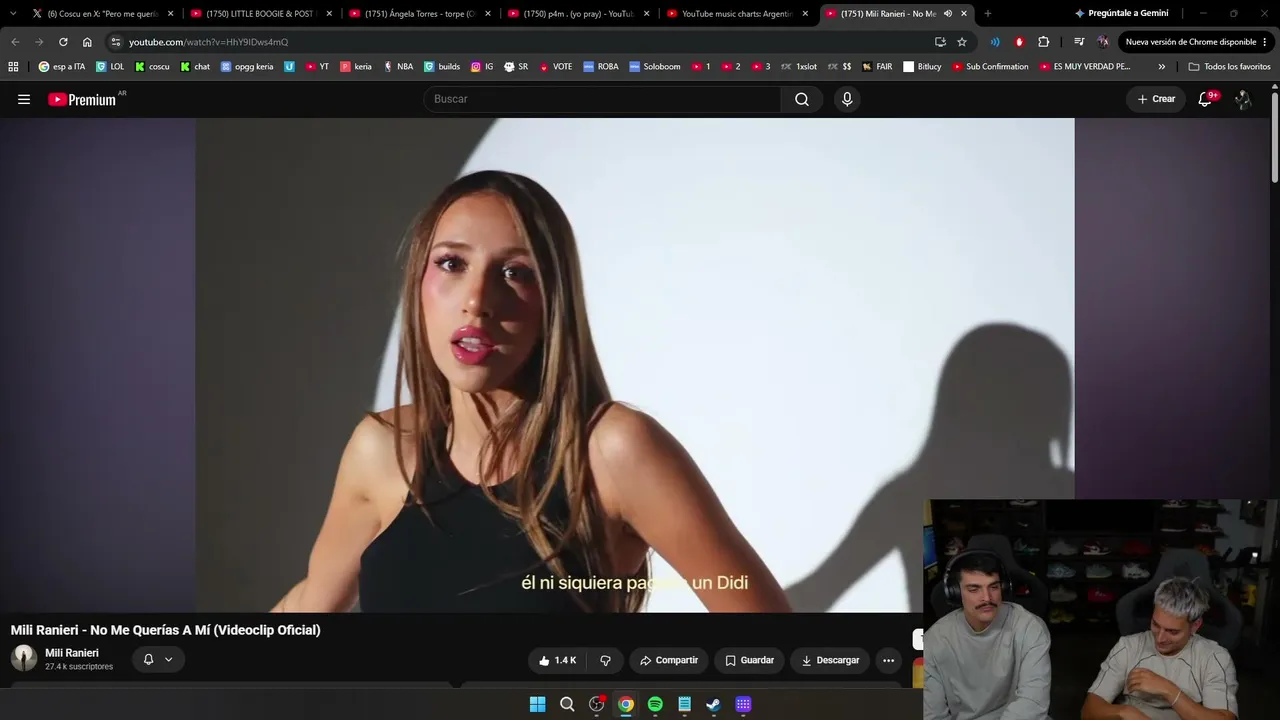Open the NBA bookmark
The image size is (1280, 720).
point(398,67)
